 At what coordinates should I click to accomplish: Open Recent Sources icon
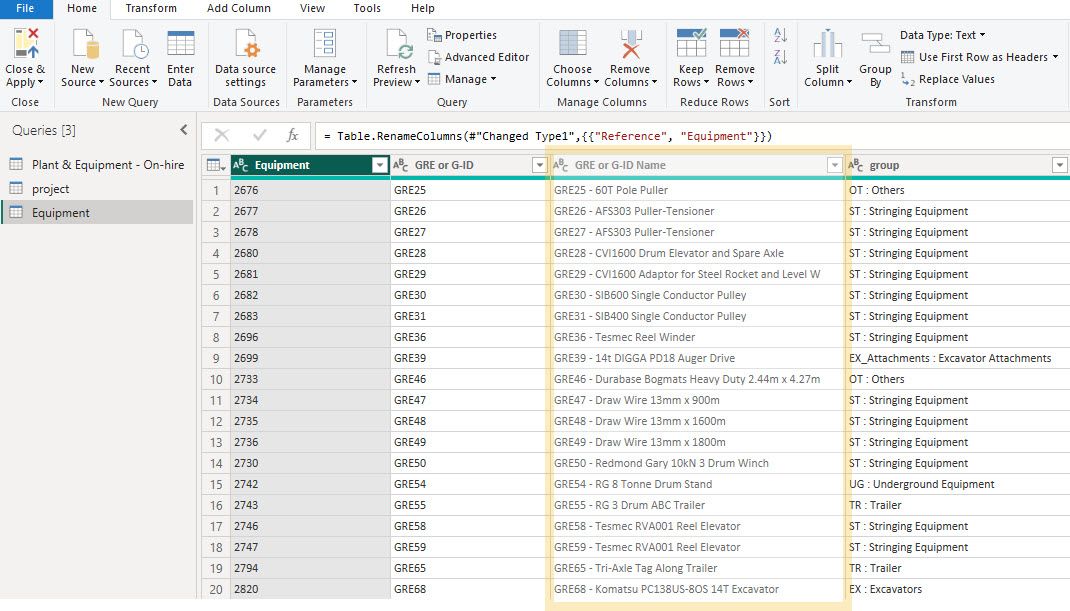134,44
